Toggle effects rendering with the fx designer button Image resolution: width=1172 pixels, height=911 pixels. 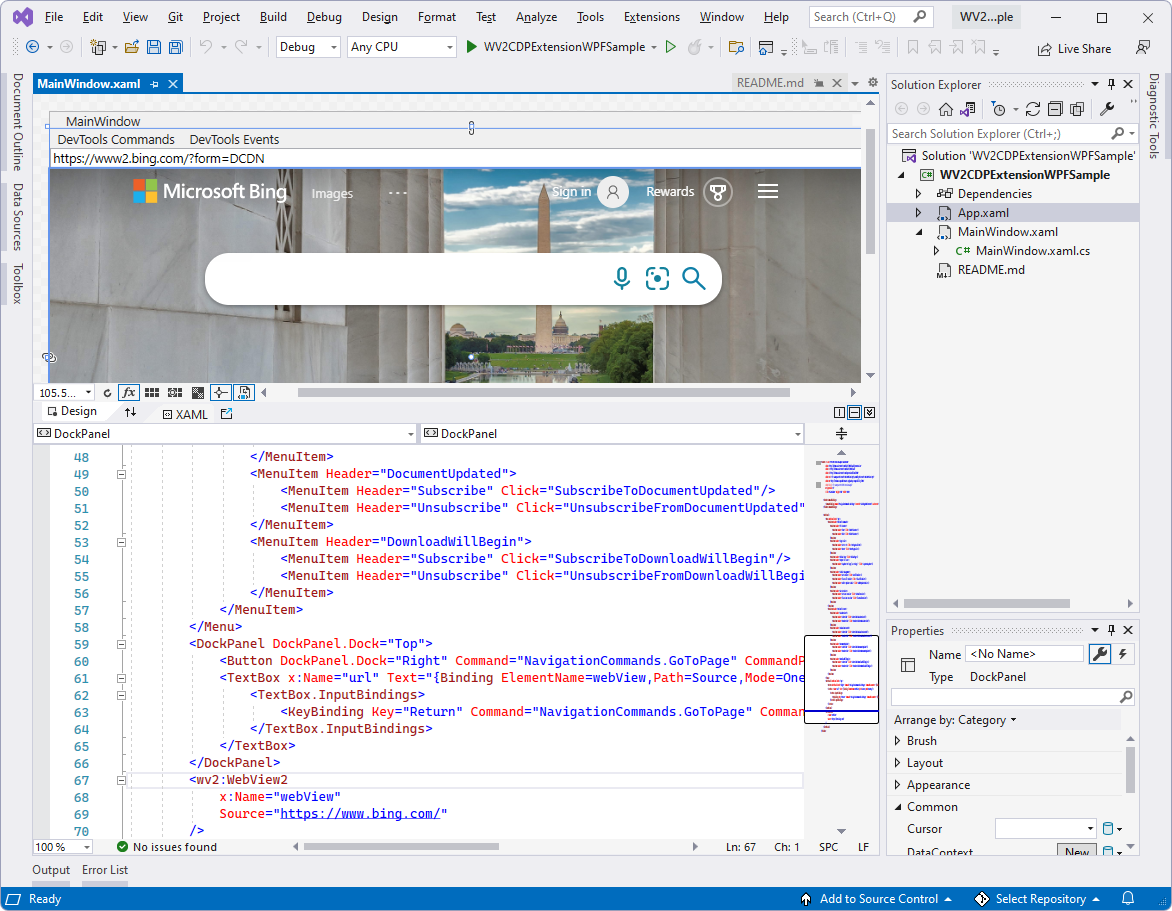129,392
